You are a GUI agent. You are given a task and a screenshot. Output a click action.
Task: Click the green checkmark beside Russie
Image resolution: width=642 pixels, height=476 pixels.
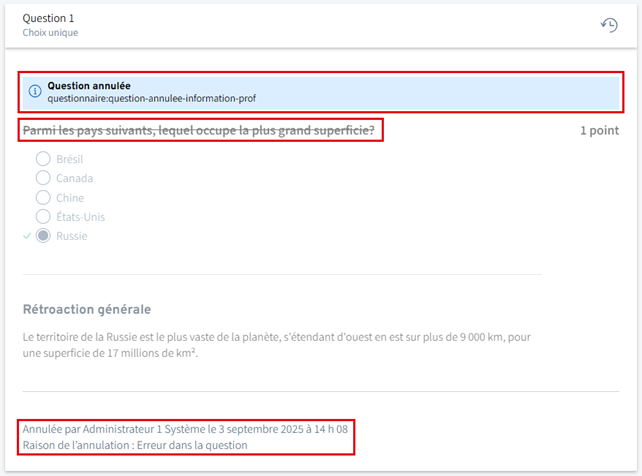(x=26, y=236)
